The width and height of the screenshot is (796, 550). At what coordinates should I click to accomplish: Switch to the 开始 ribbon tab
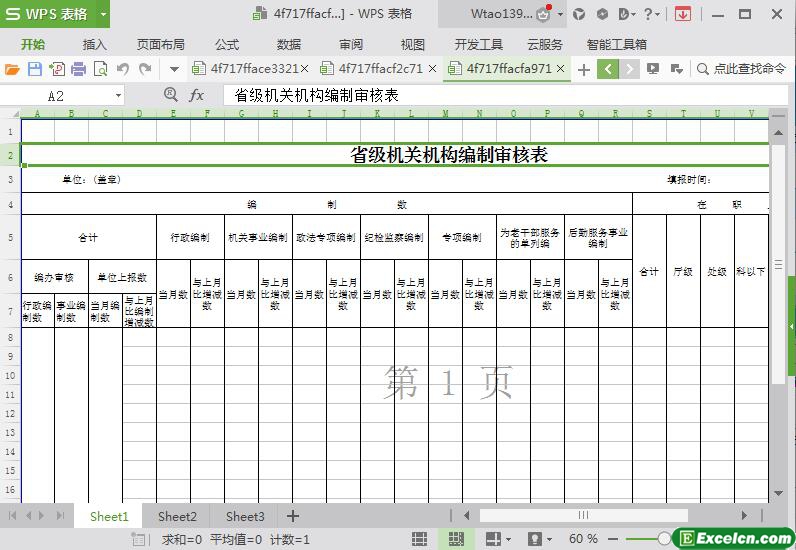33,45
